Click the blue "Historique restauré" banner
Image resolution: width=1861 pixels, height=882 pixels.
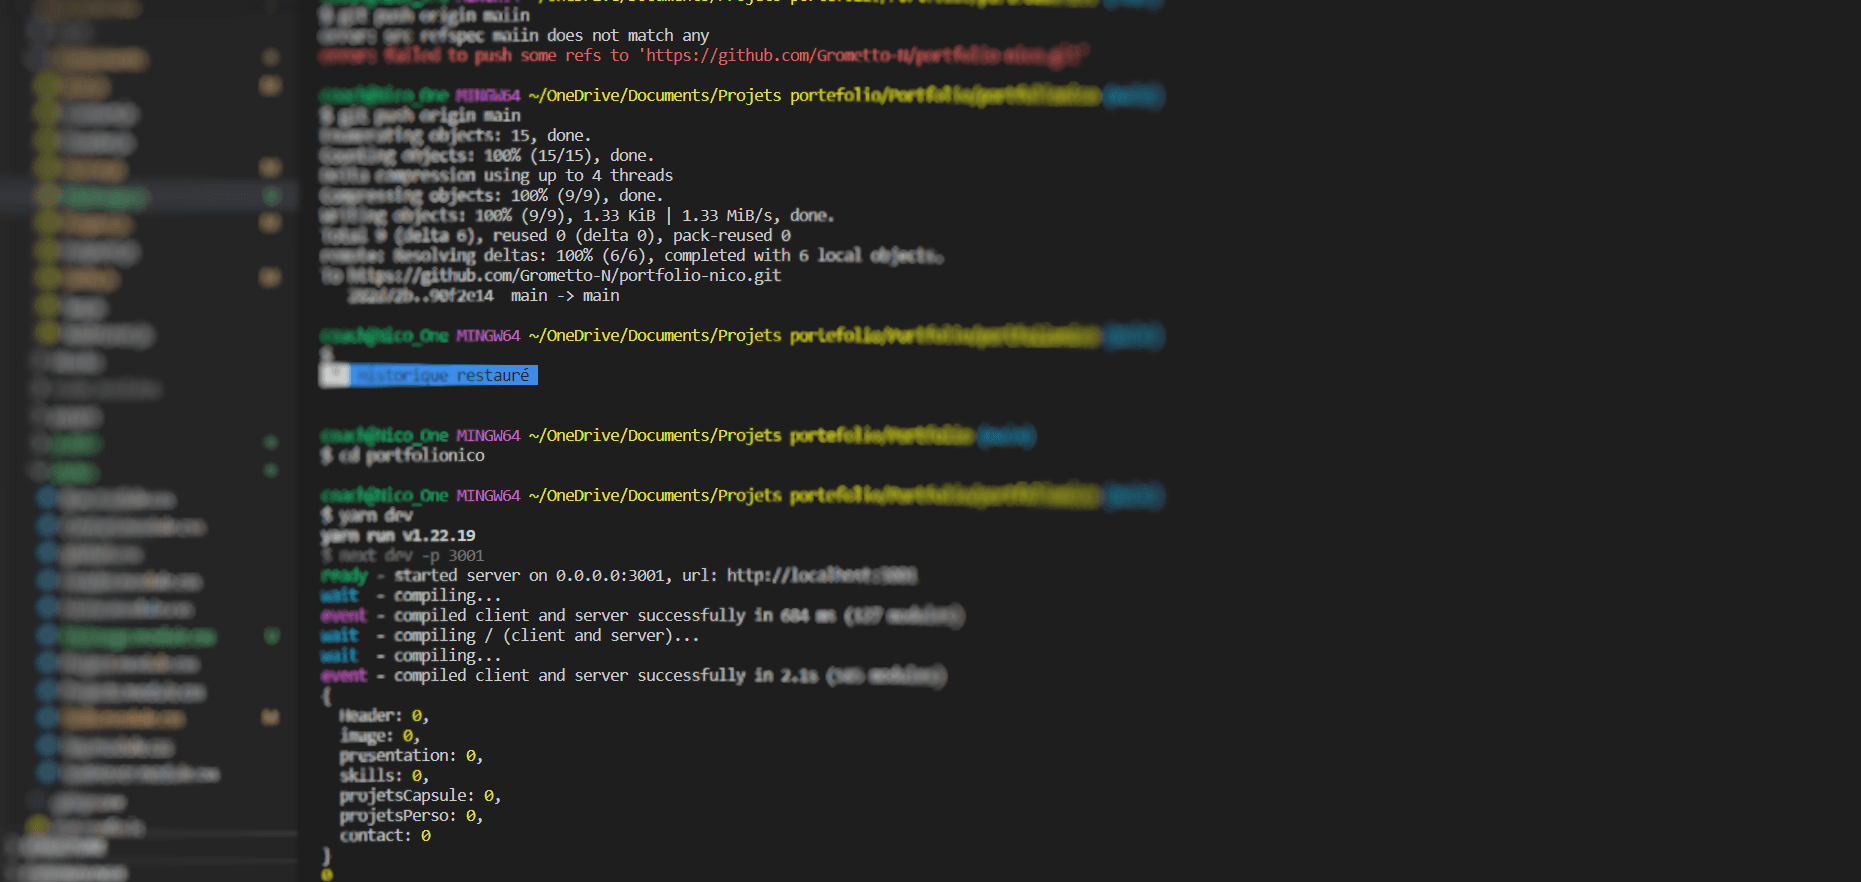pyautogui.click(x=443, y=375)
